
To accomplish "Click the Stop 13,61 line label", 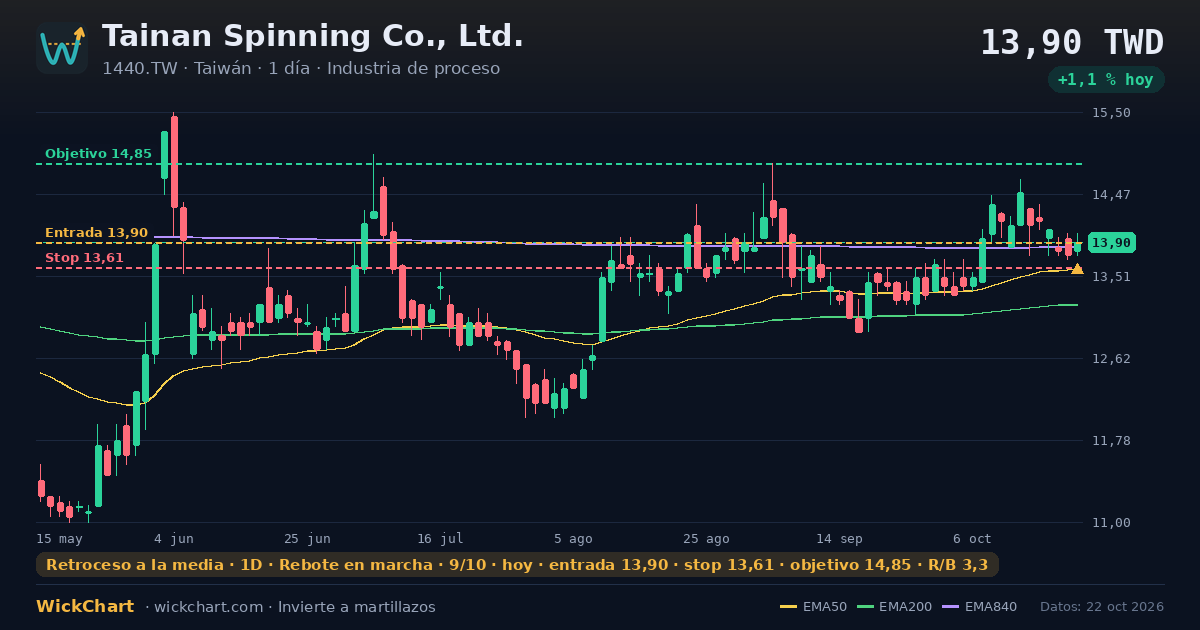I will tap(84, 258).
